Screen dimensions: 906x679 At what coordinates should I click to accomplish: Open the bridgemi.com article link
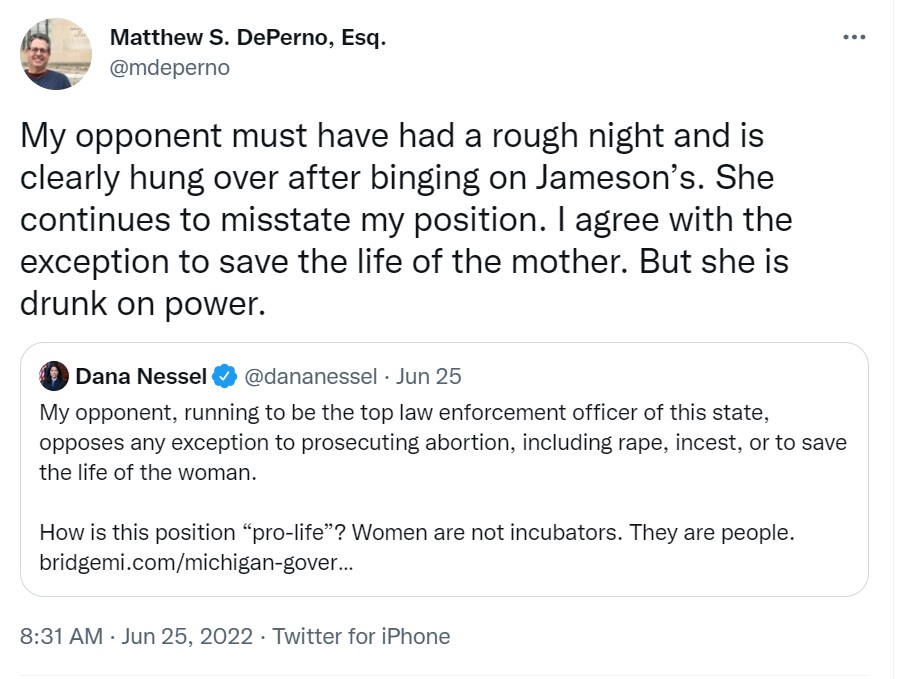point(195,561)
